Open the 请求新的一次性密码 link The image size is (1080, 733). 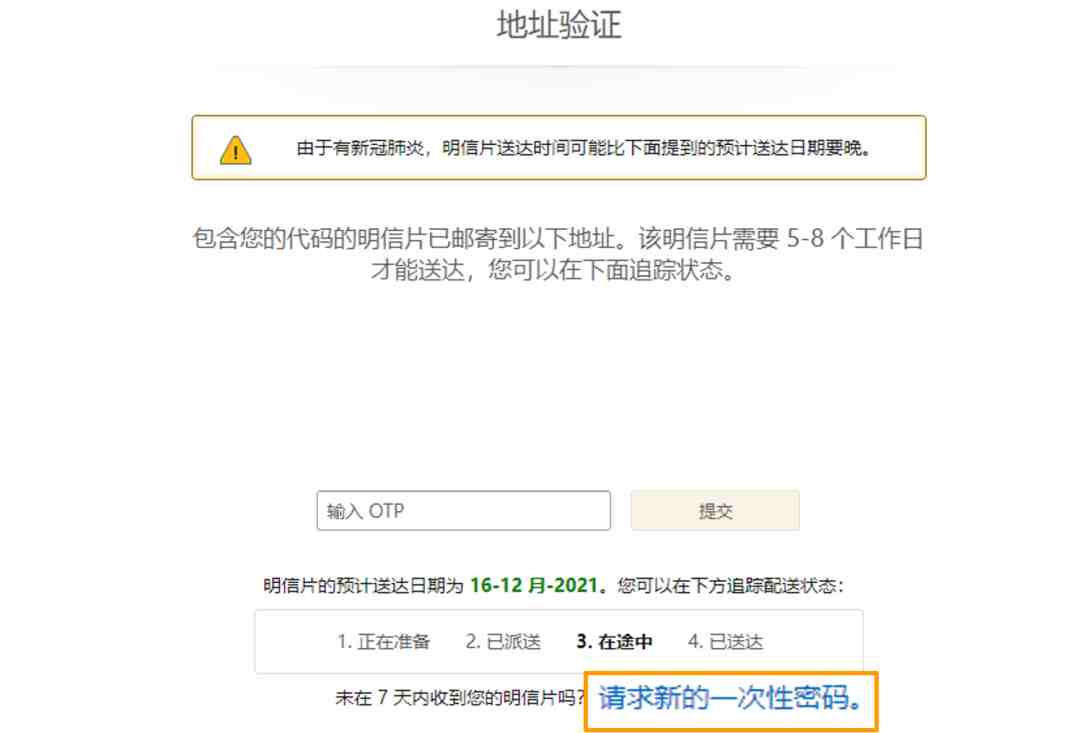coord(731,699)
